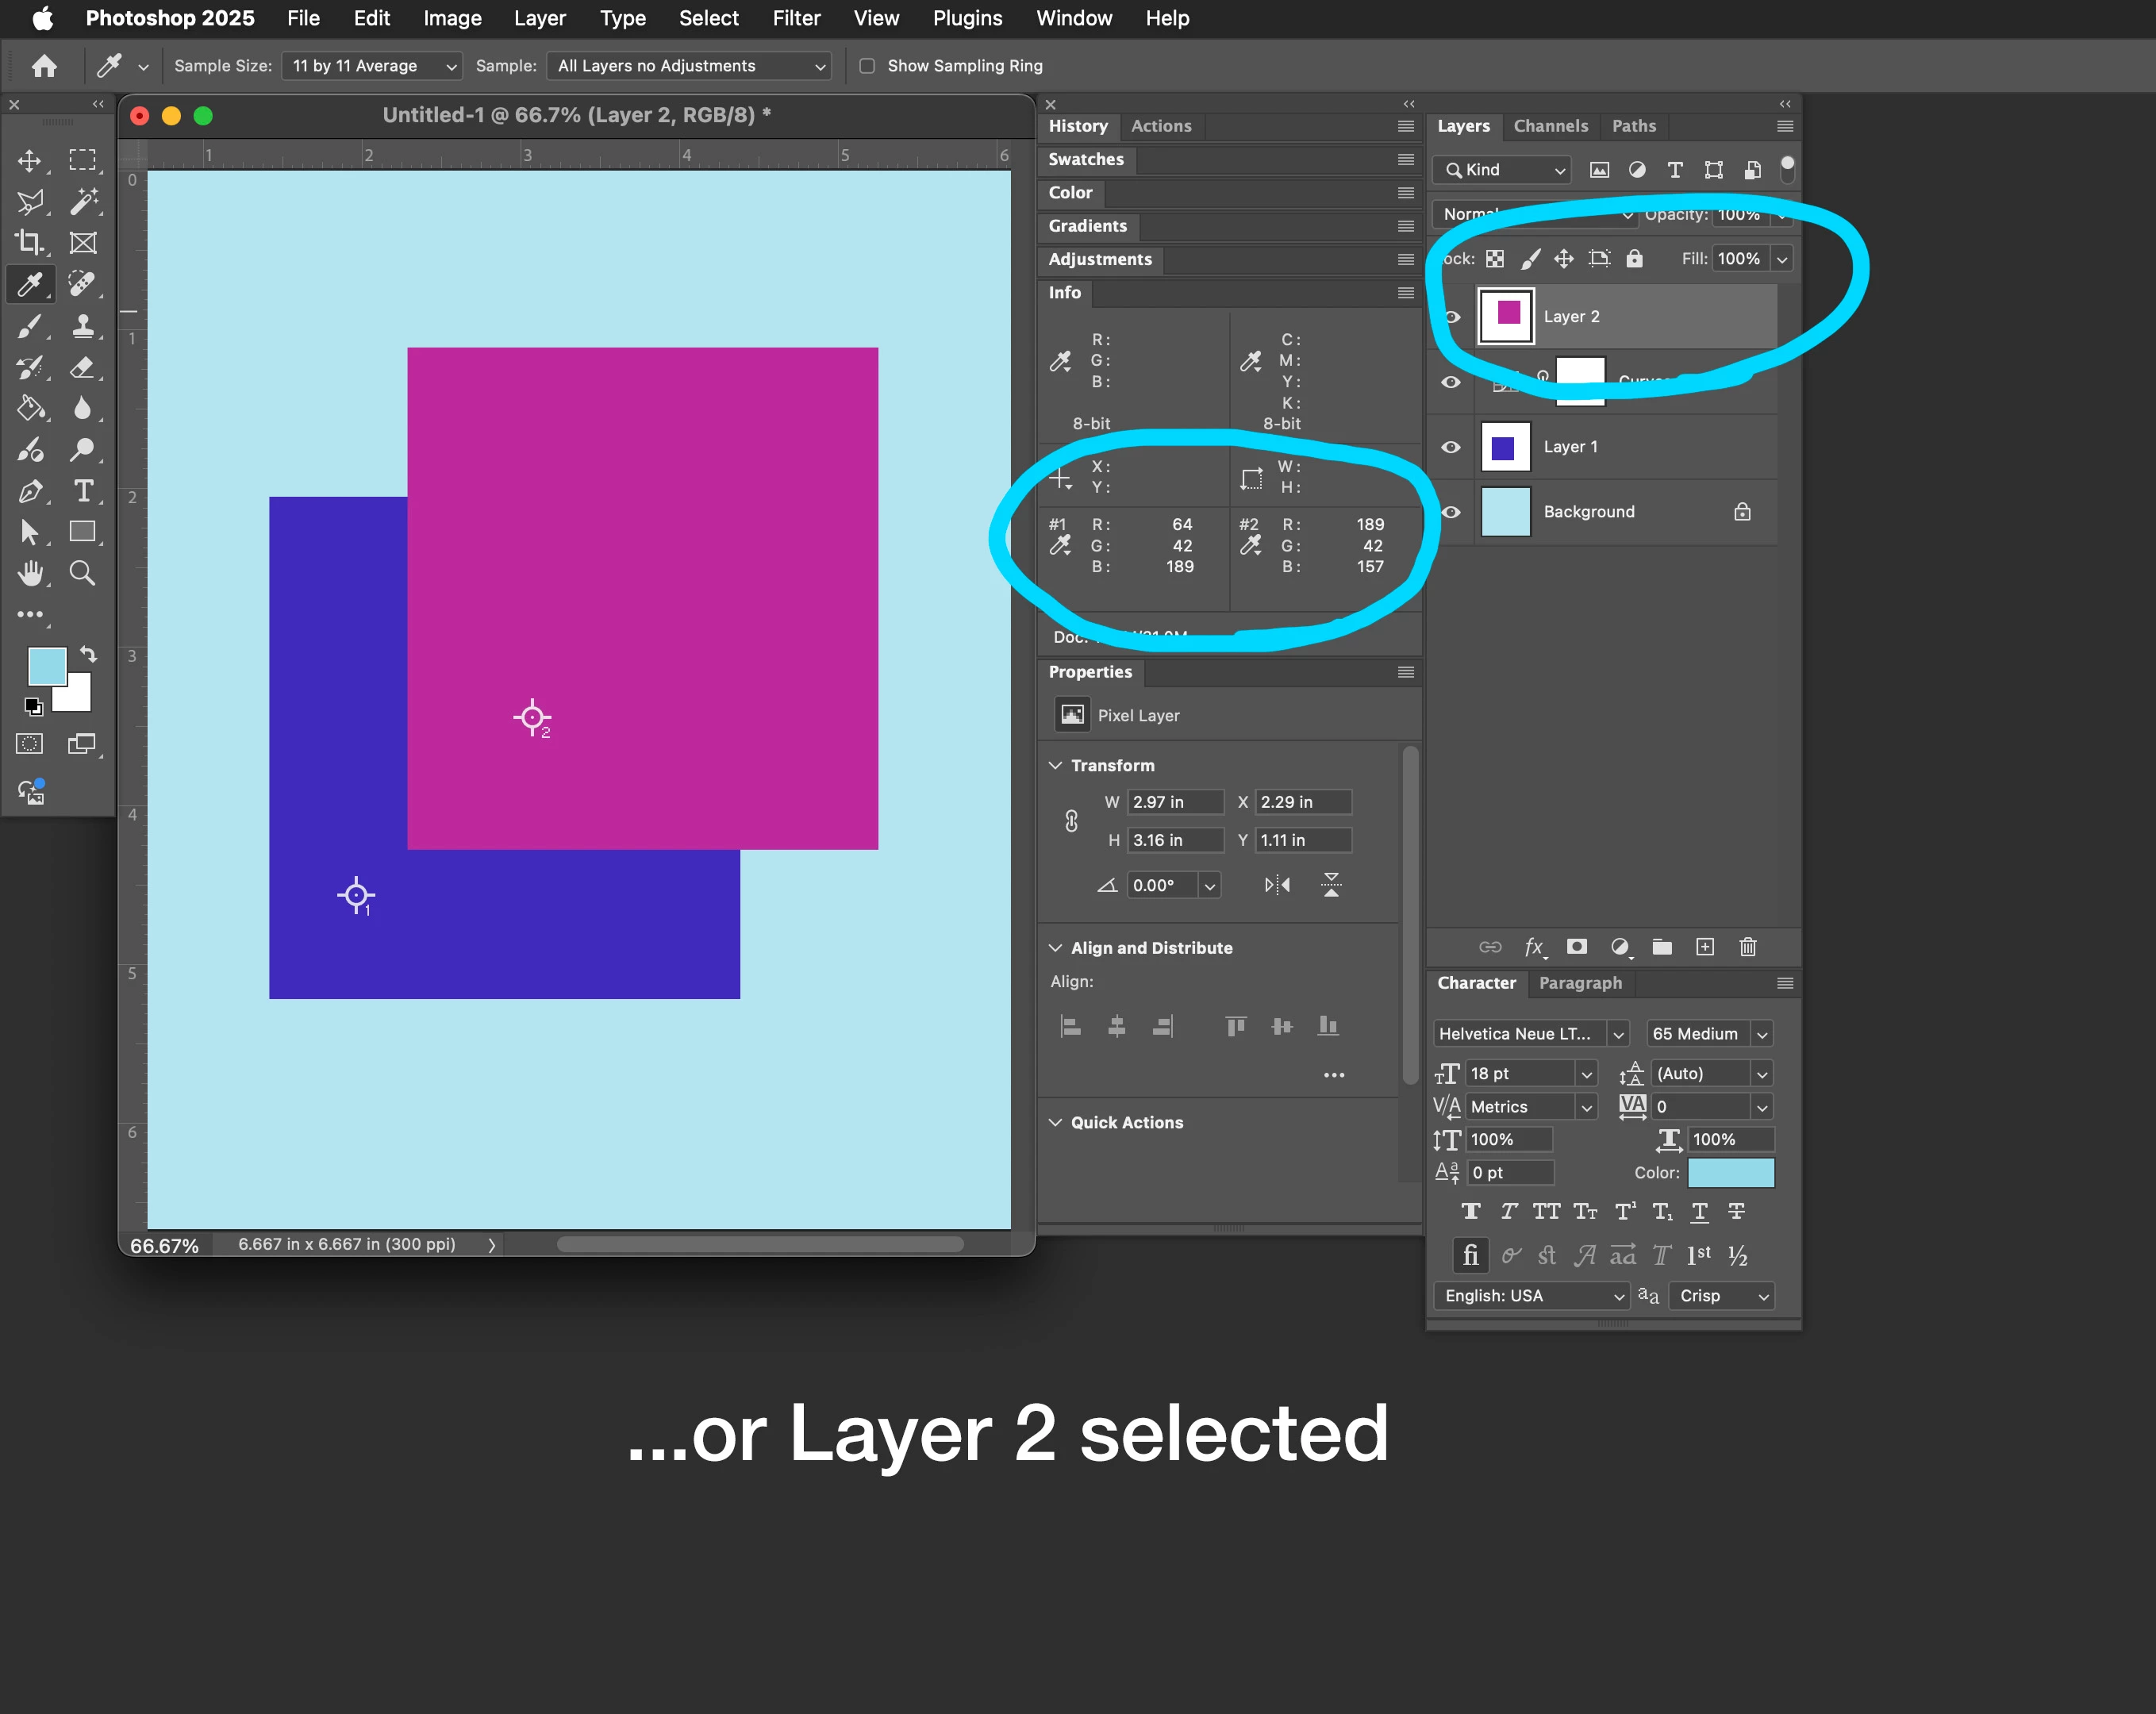The image size is (2156, 1714).
Task: Click the foreground color swatch
Action: click(46, 666)
